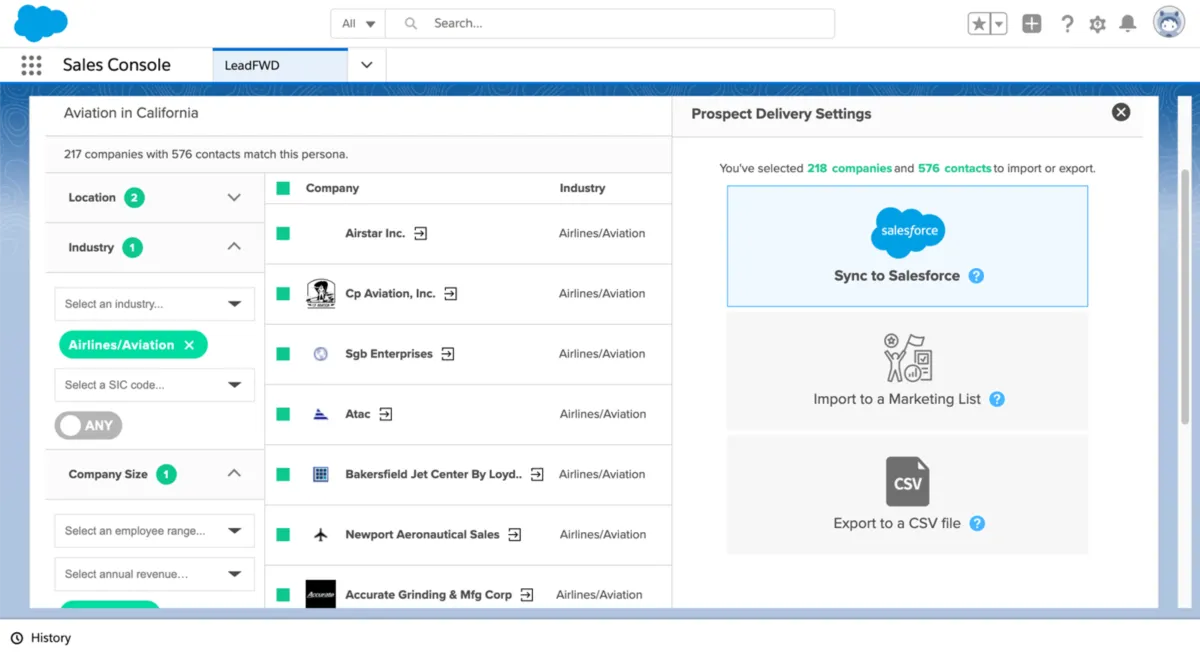
Task: Click the Global Actions plus icon
Action: coord(1032,24)
